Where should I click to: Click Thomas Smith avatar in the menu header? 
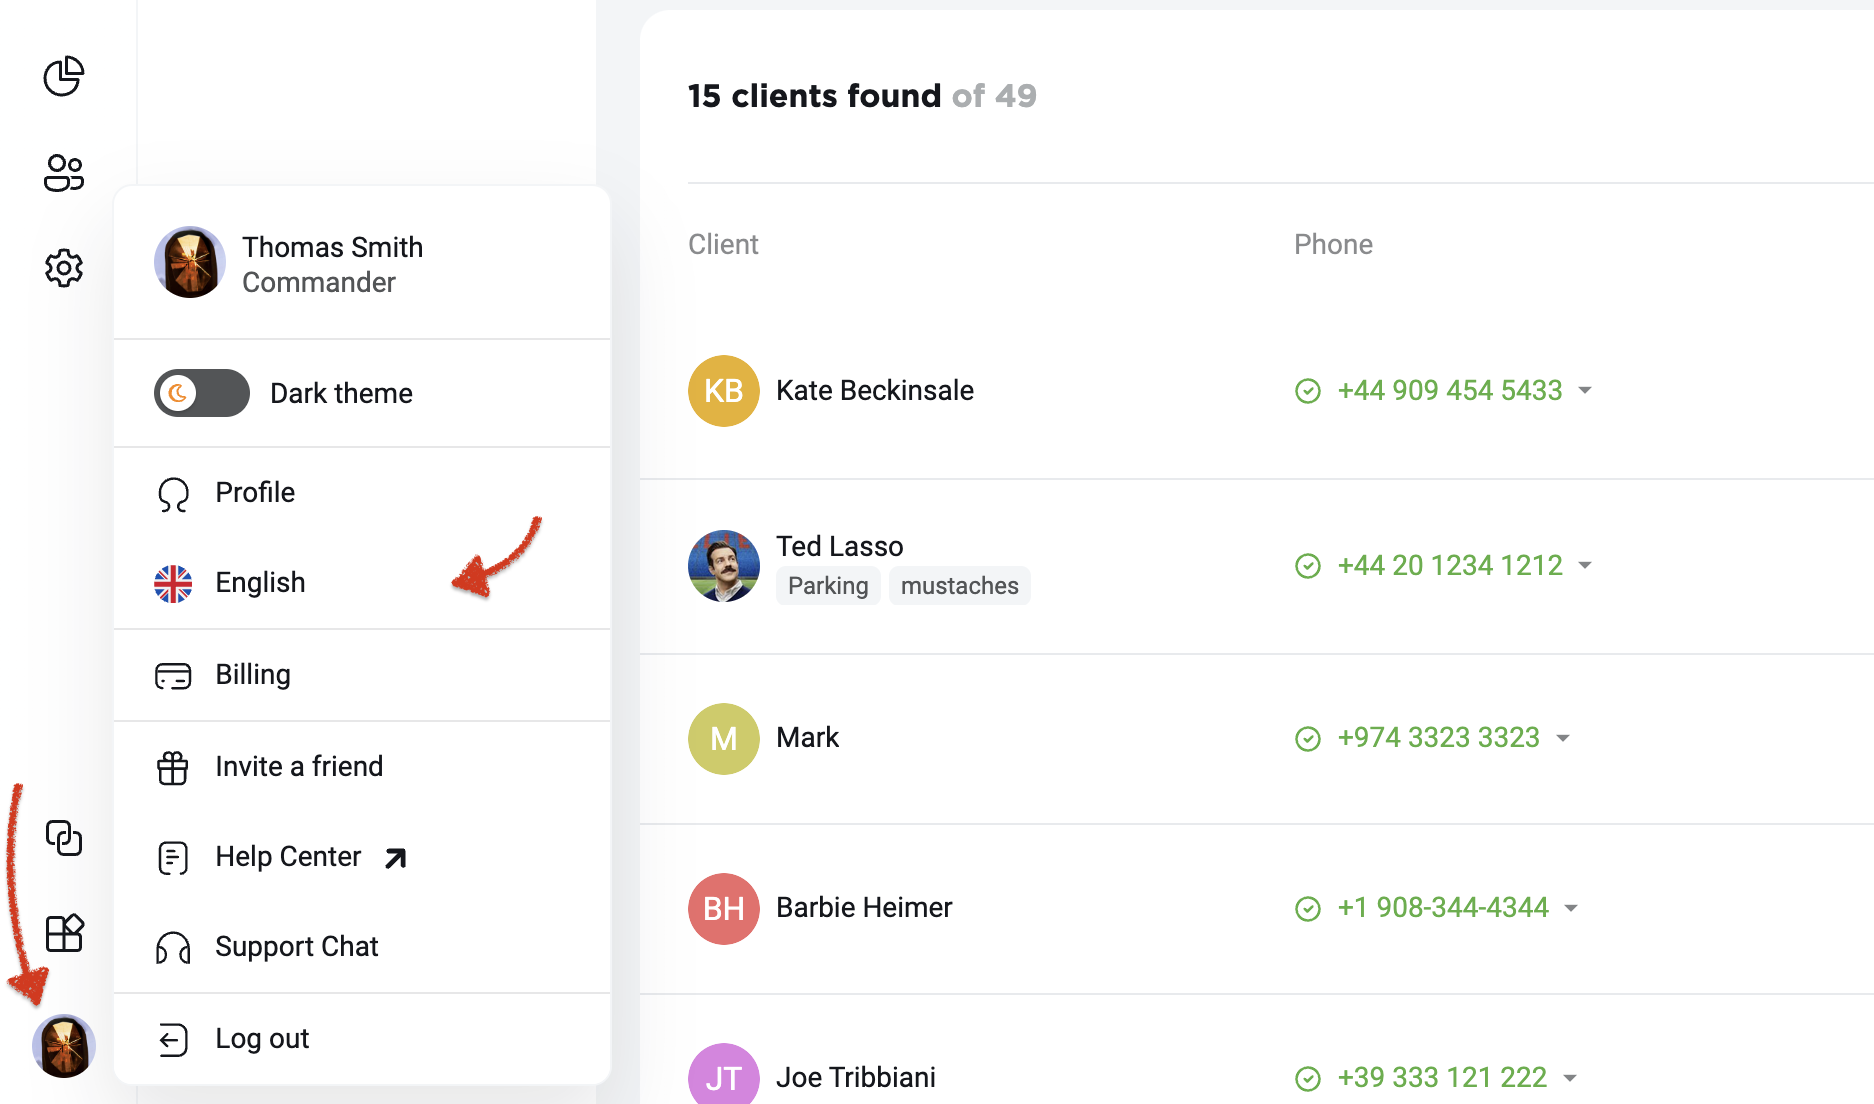[190, 262]
